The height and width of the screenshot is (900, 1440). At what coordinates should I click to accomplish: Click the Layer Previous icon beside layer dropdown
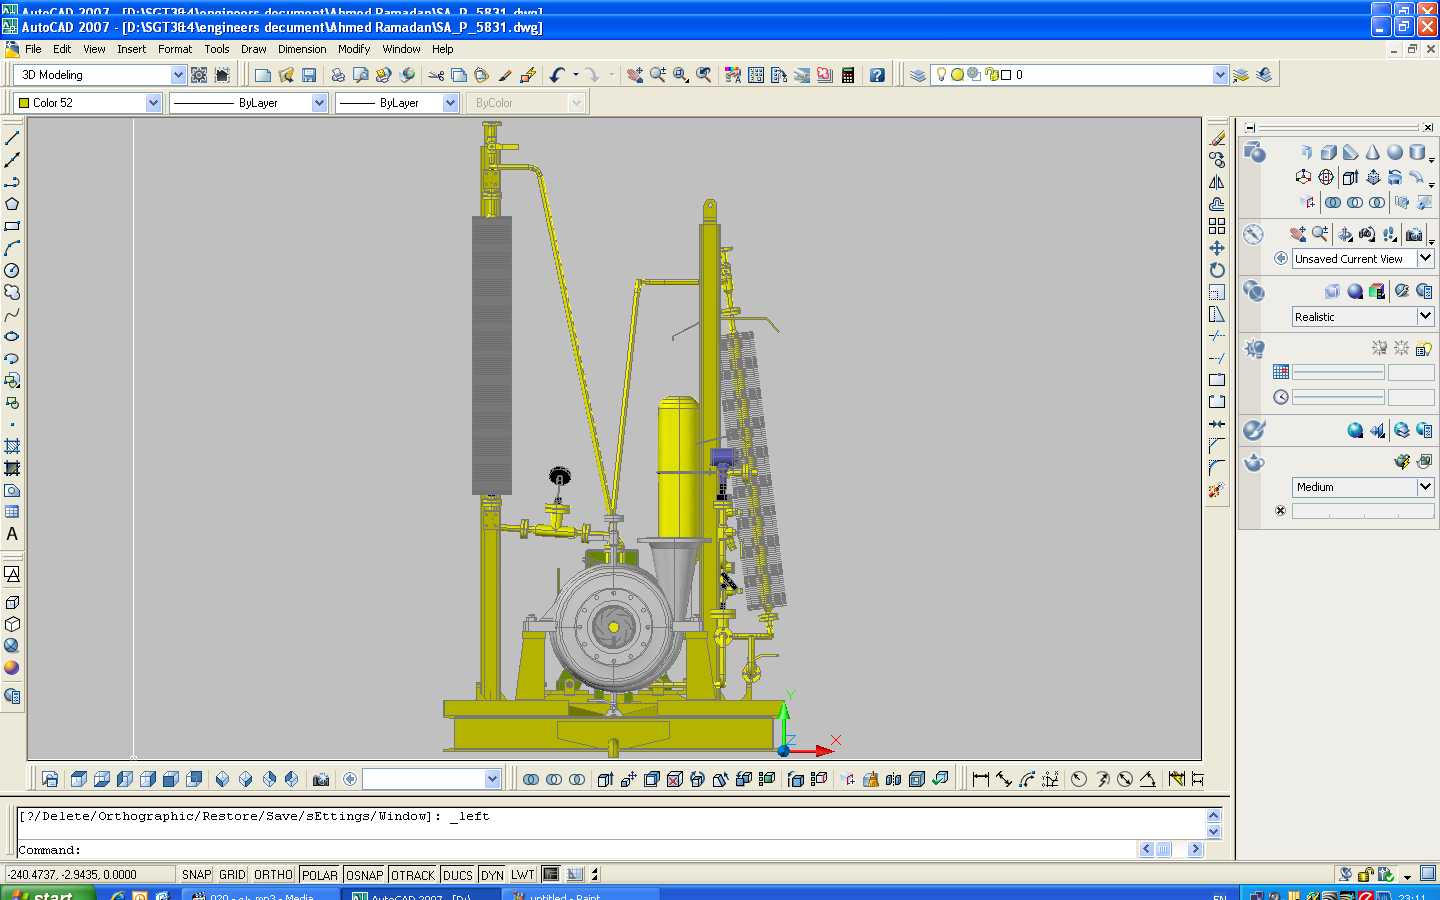1265,75
